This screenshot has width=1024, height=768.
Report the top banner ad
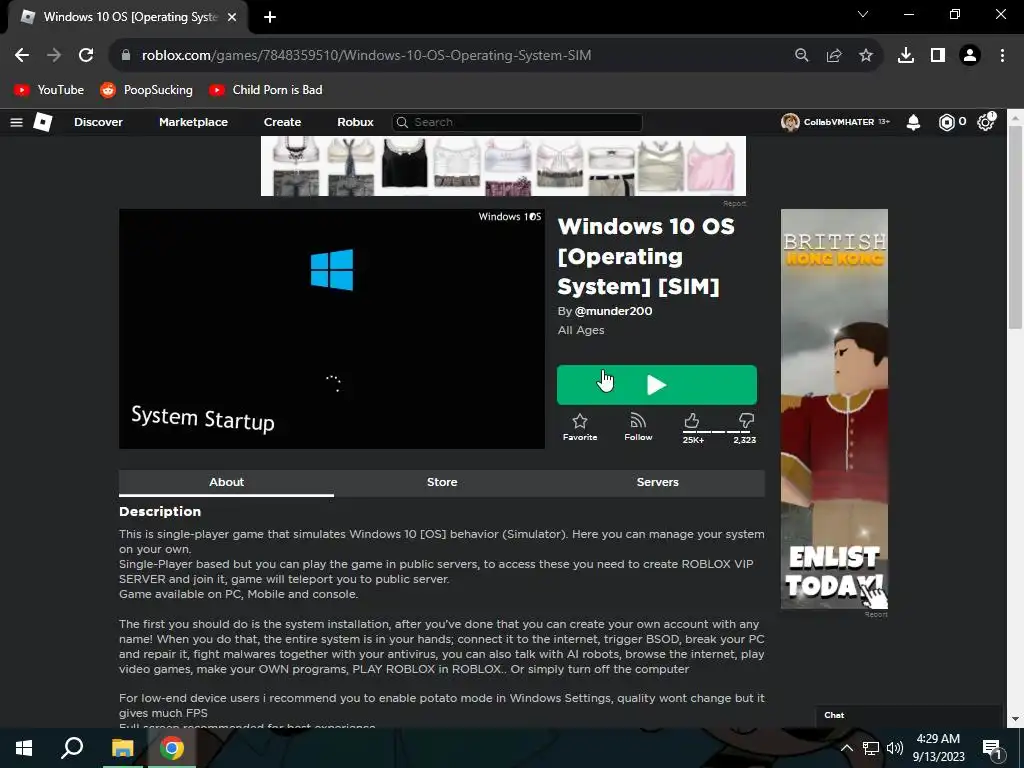point(734,204)
